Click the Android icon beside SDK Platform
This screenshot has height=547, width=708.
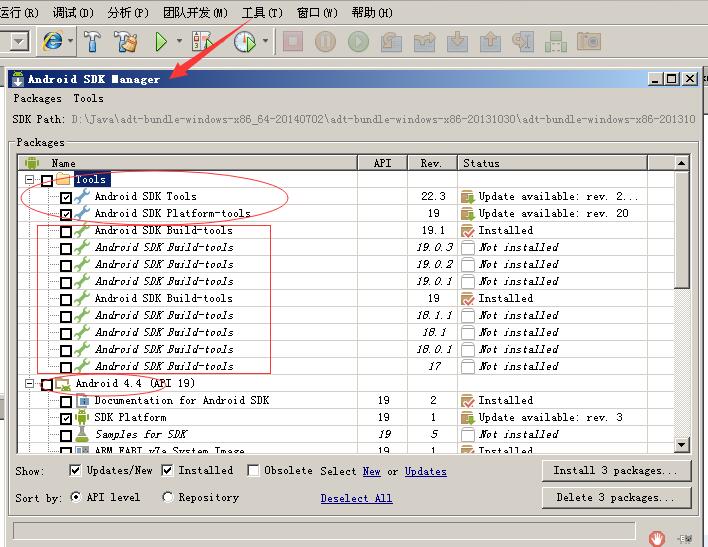[82, 417]
